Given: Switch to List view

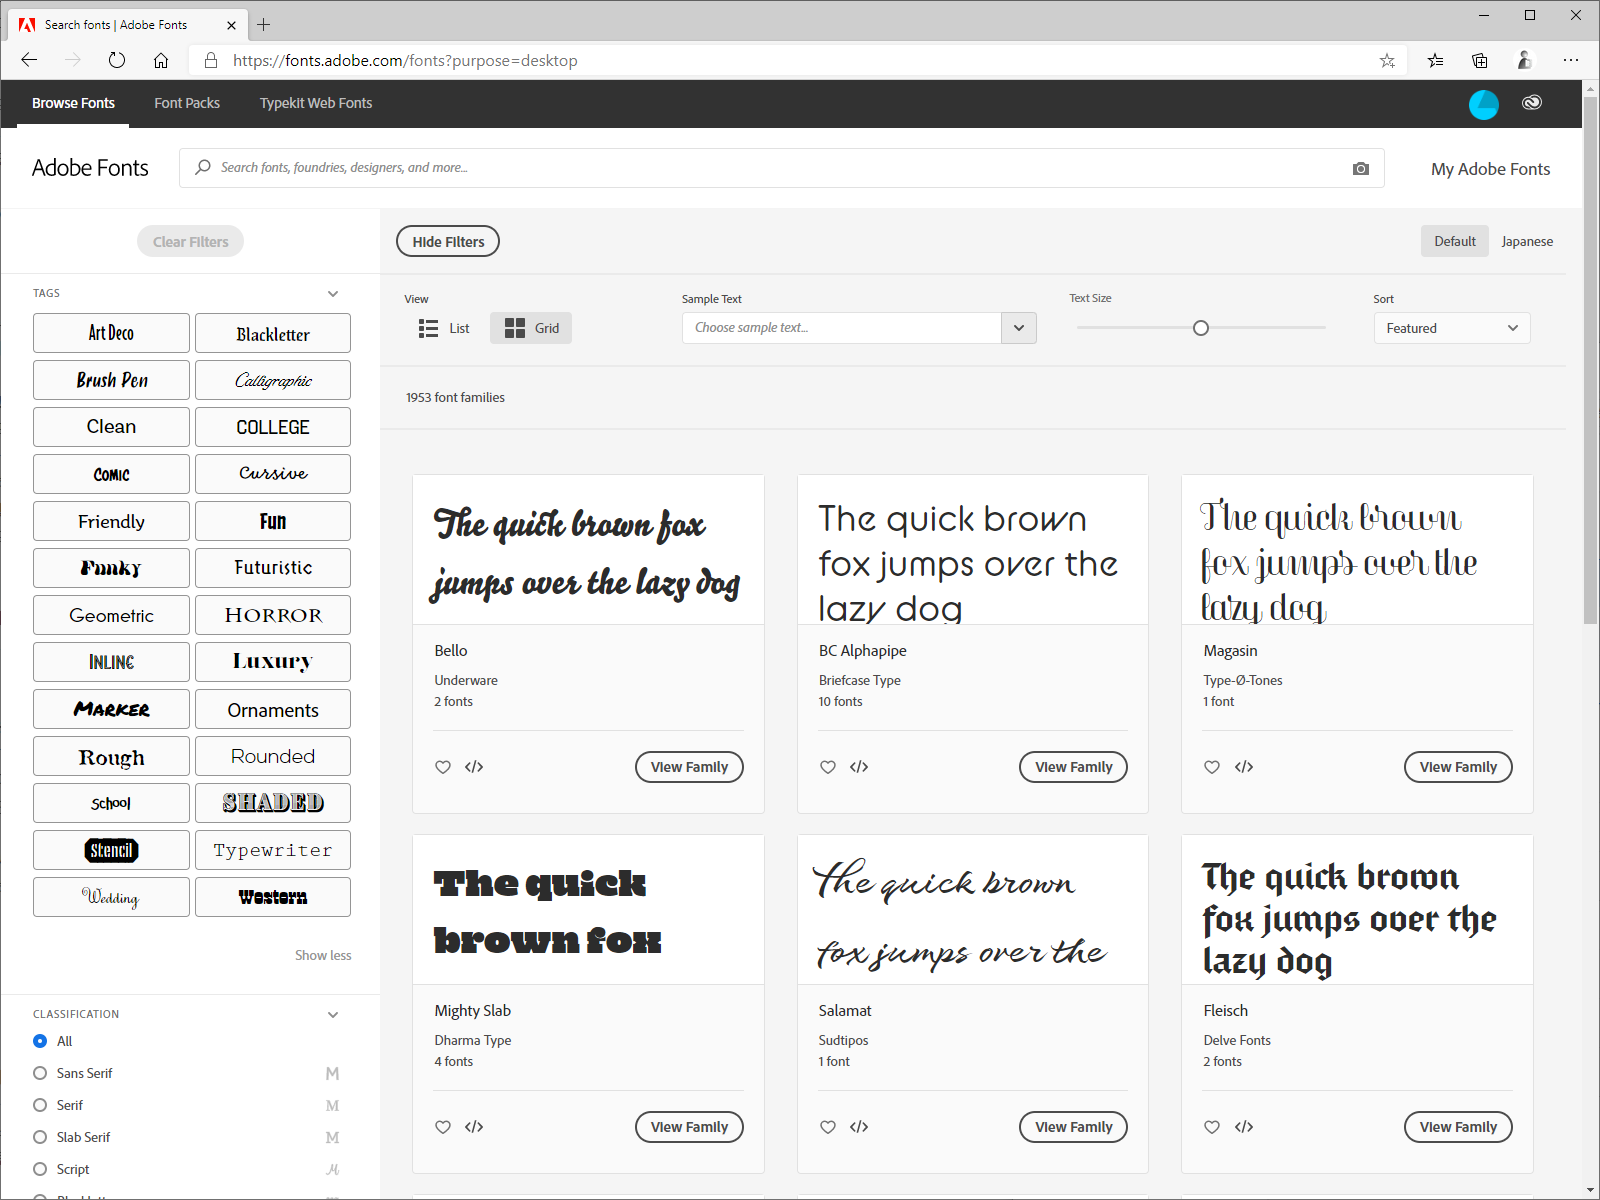Looking at the screenshot, I should 444,328.
